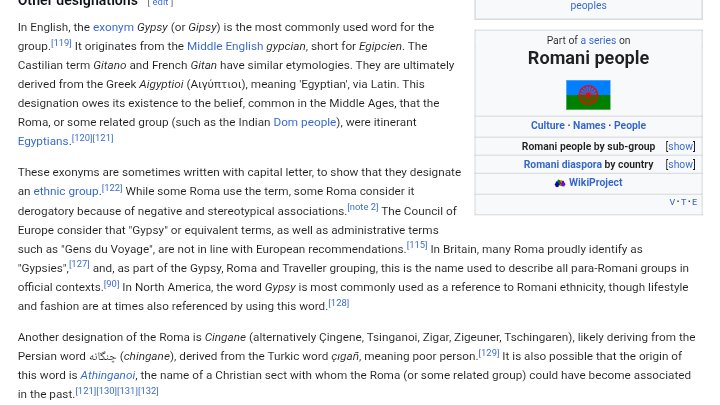720x405 pixels.
Task: Open footnote [note 2]
Action: [363, 207]
